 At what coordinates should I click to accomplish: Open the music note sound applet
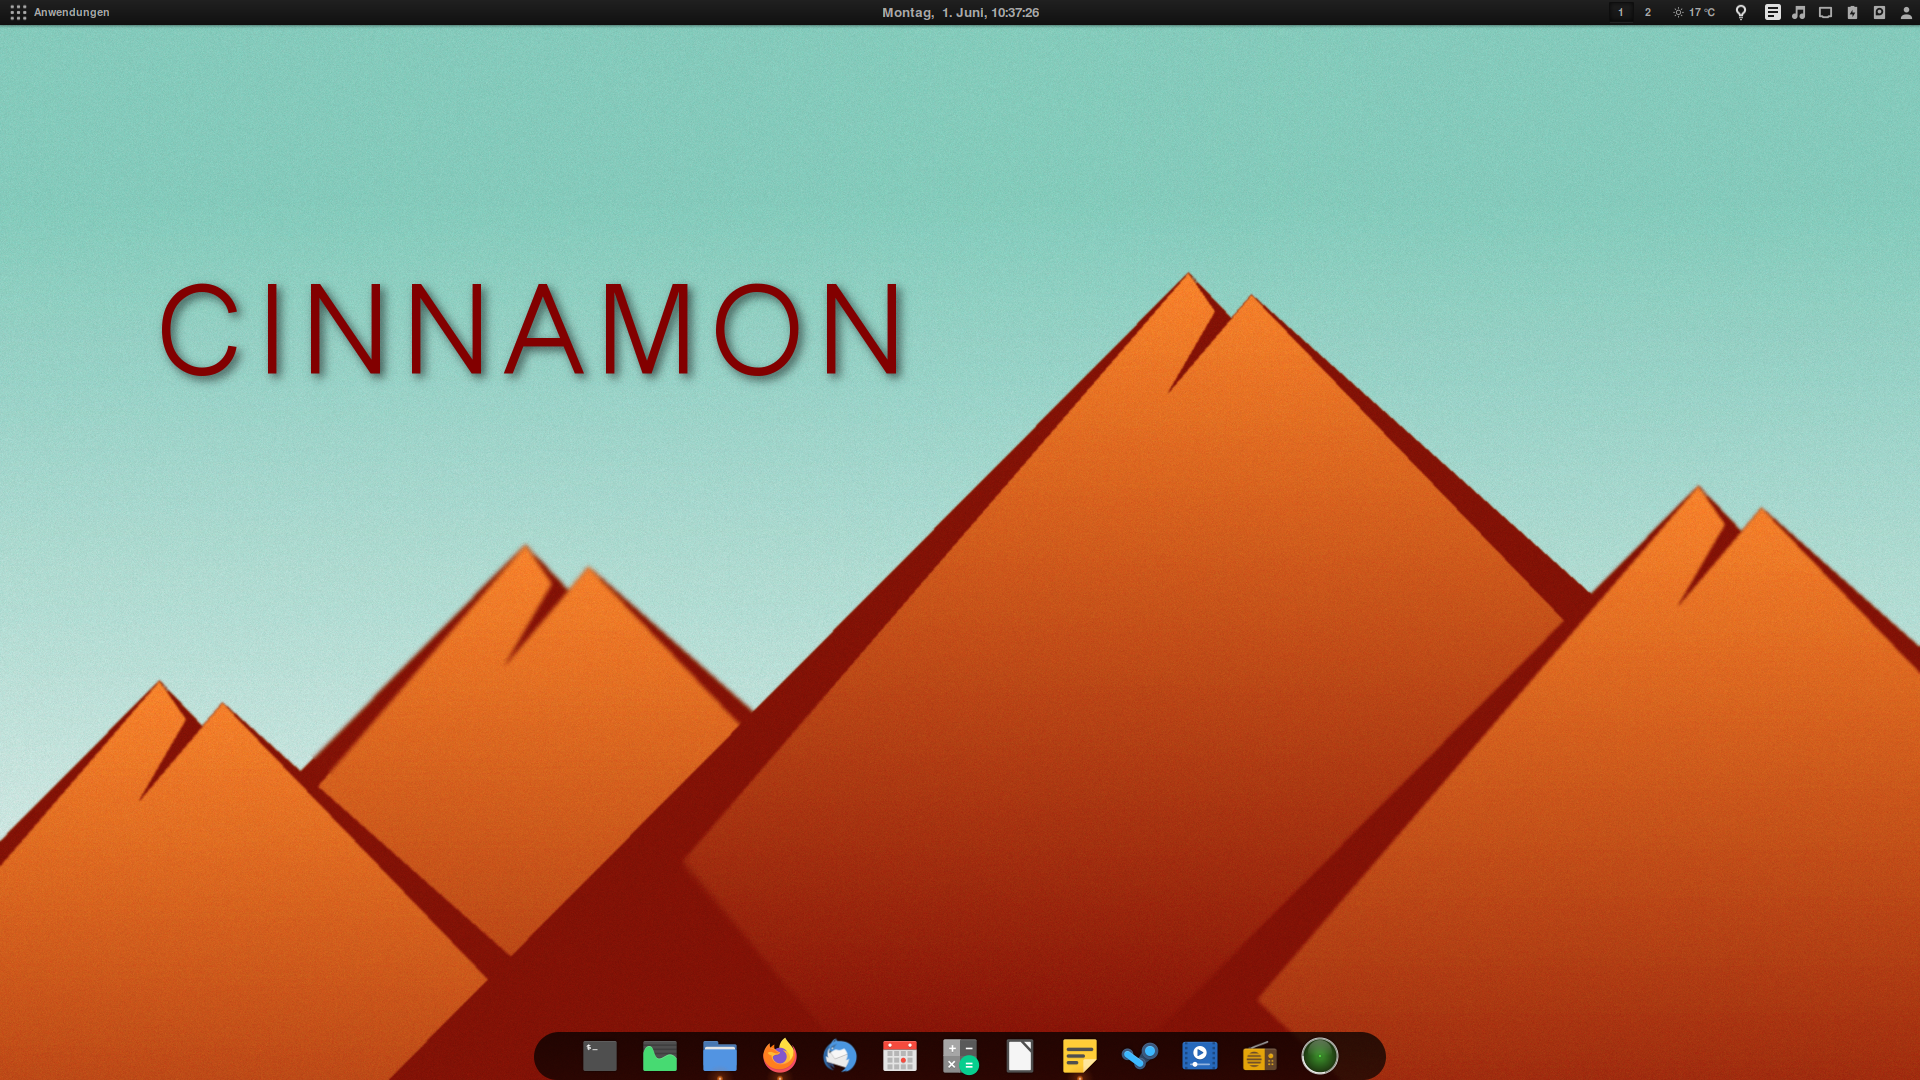pyautogui.click(x=1799, y=12)
